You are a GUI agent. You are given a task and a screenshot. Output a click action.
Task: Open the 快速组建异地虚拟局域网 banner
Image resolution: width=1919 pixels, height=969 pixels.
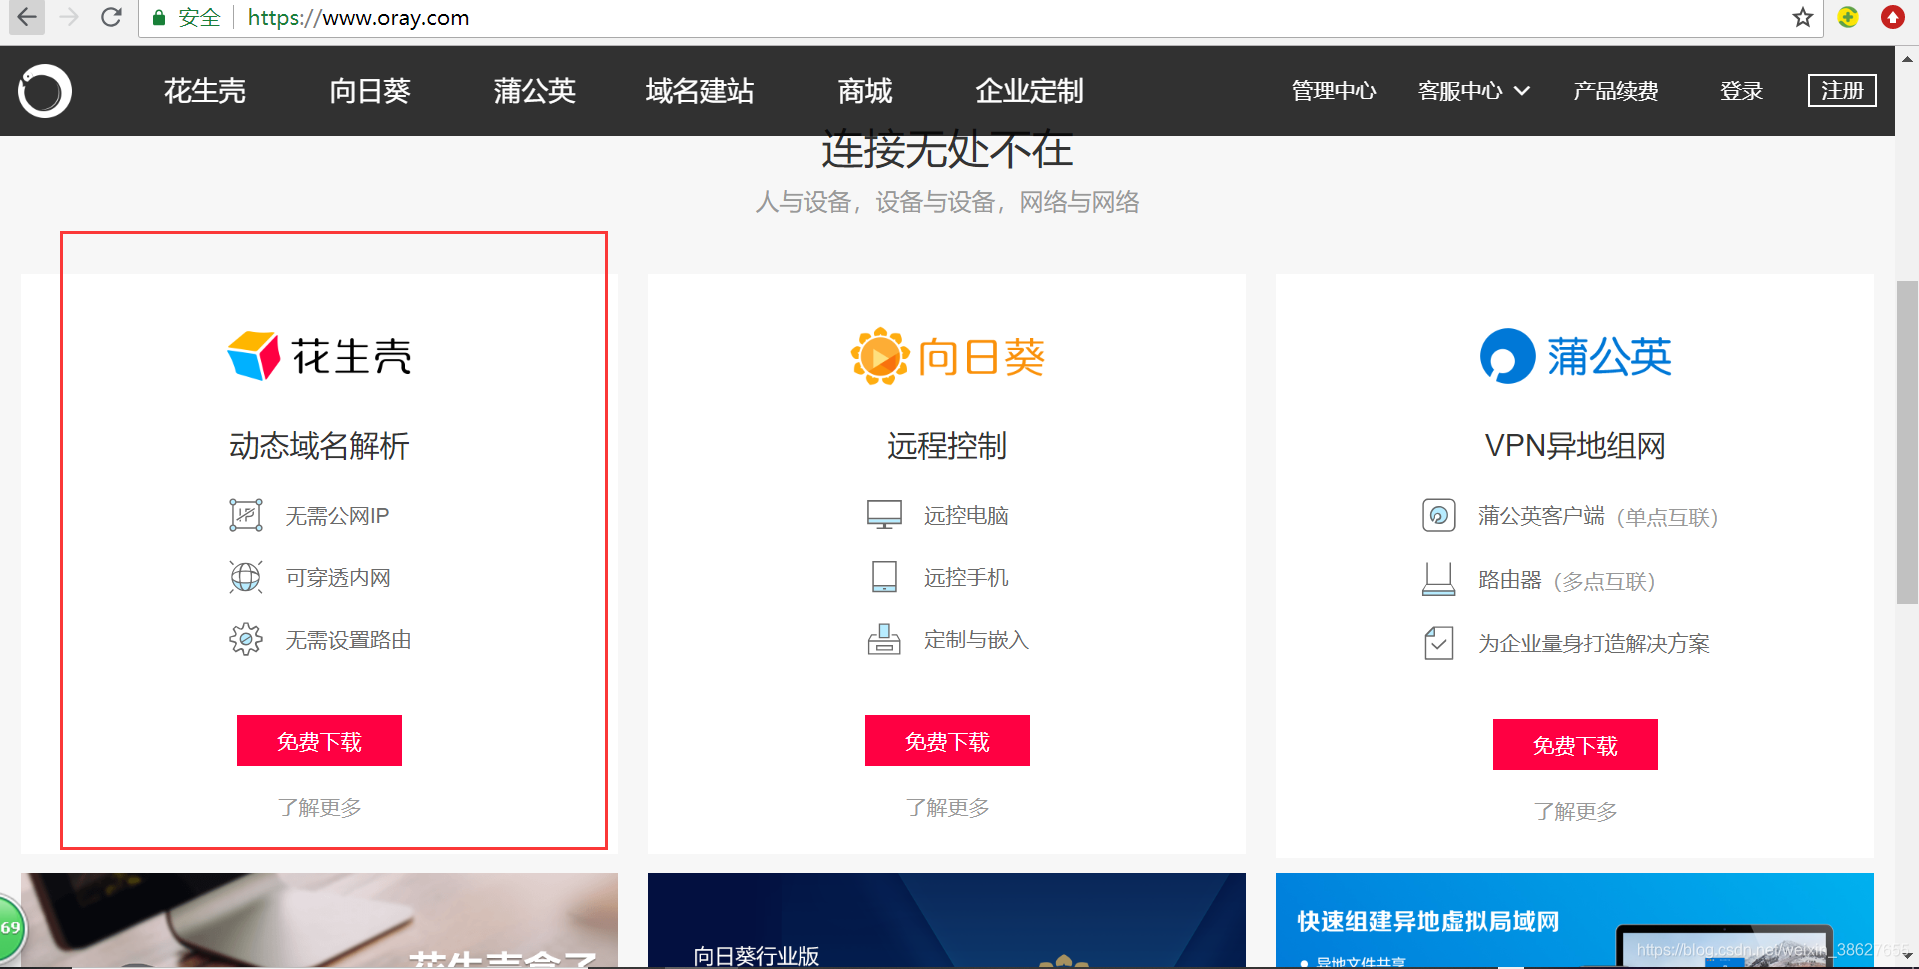(1575, 920)
